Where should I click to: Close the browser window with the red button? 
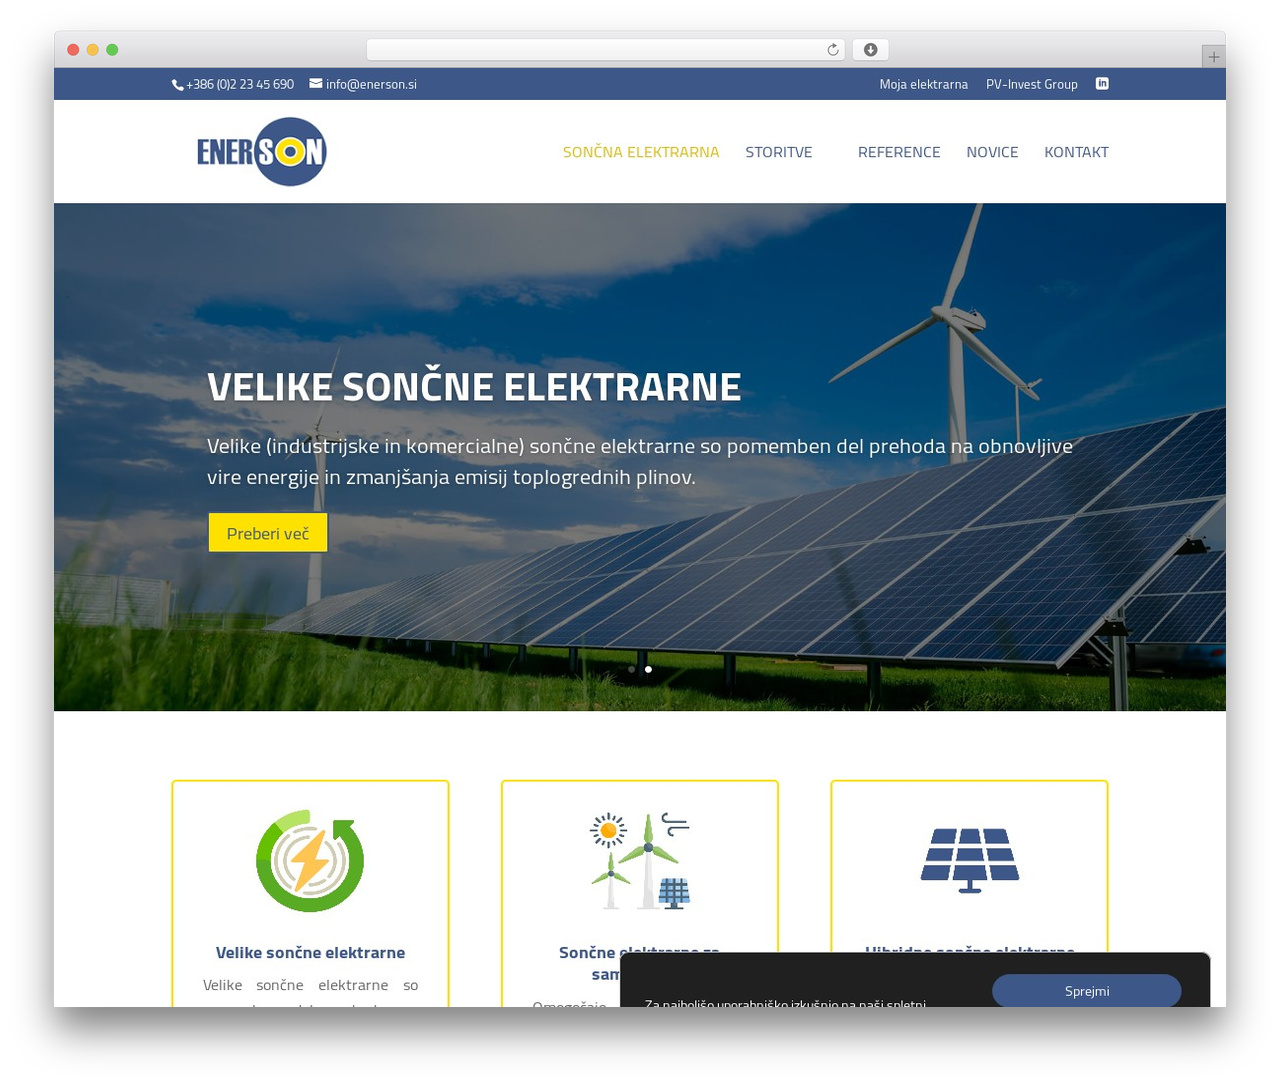pos(73,50)
